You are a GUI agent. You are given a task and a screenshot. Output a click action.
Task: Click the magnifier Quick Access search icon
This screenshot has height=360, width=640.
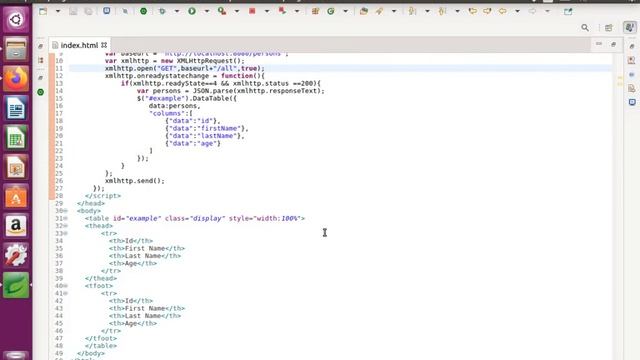click(x=585, y=27)
